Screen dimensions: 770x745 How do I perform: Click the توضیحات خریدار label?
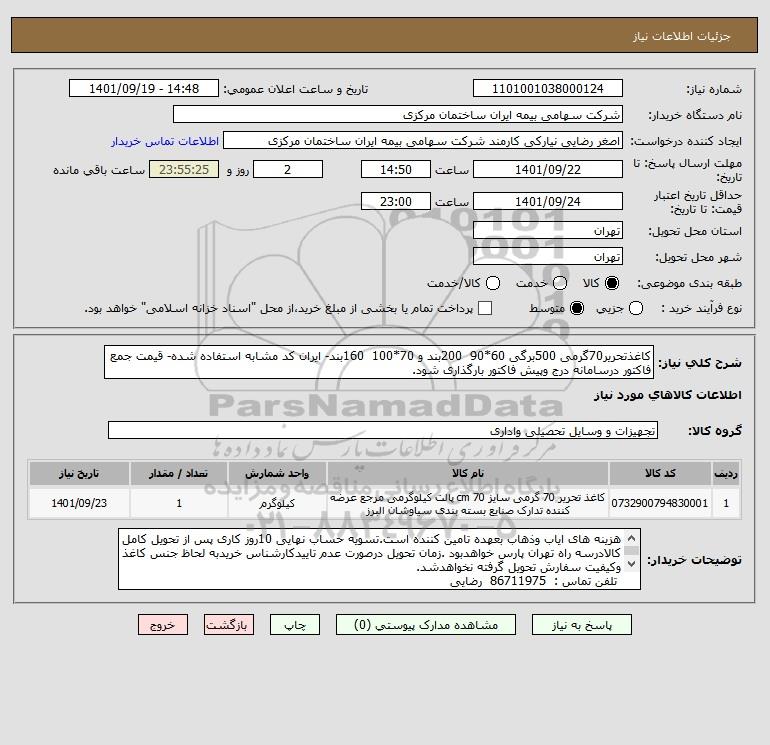(694, 560)
